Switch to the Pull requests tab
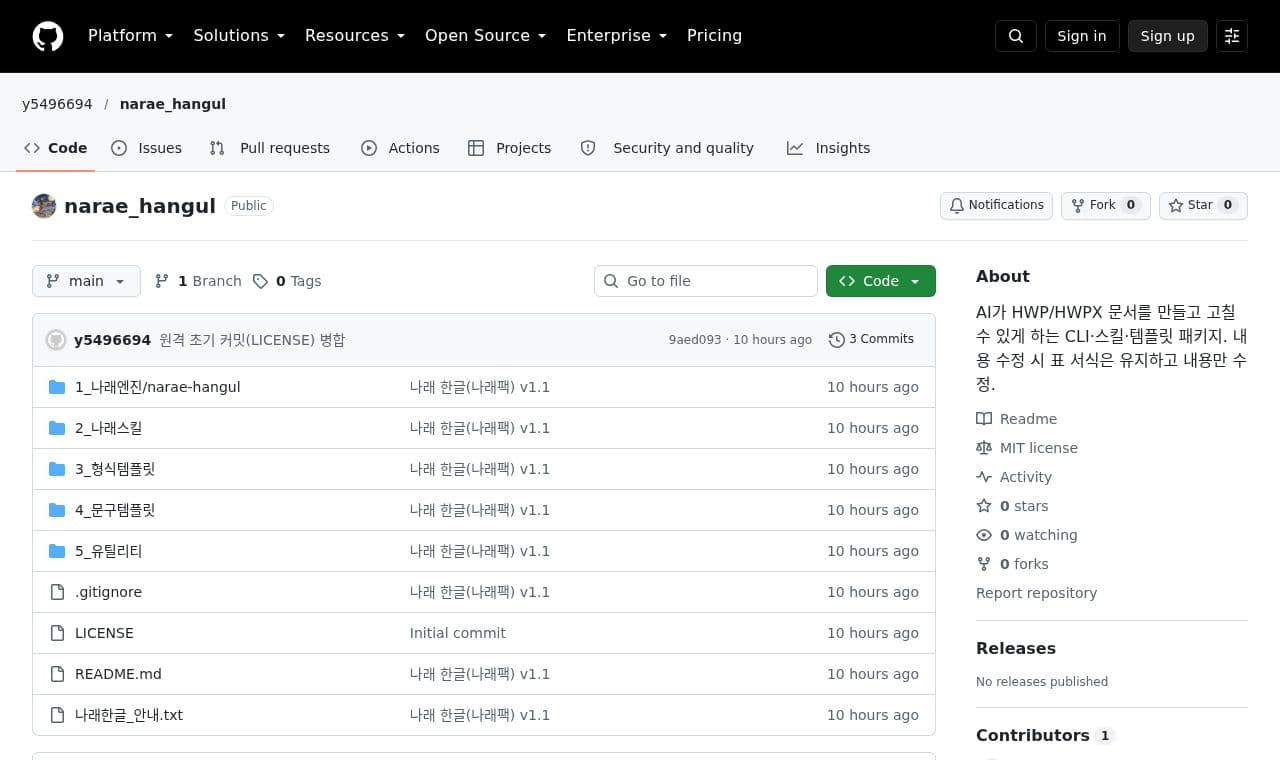Screen dimensions: 1280x760 tap(270, 148)
